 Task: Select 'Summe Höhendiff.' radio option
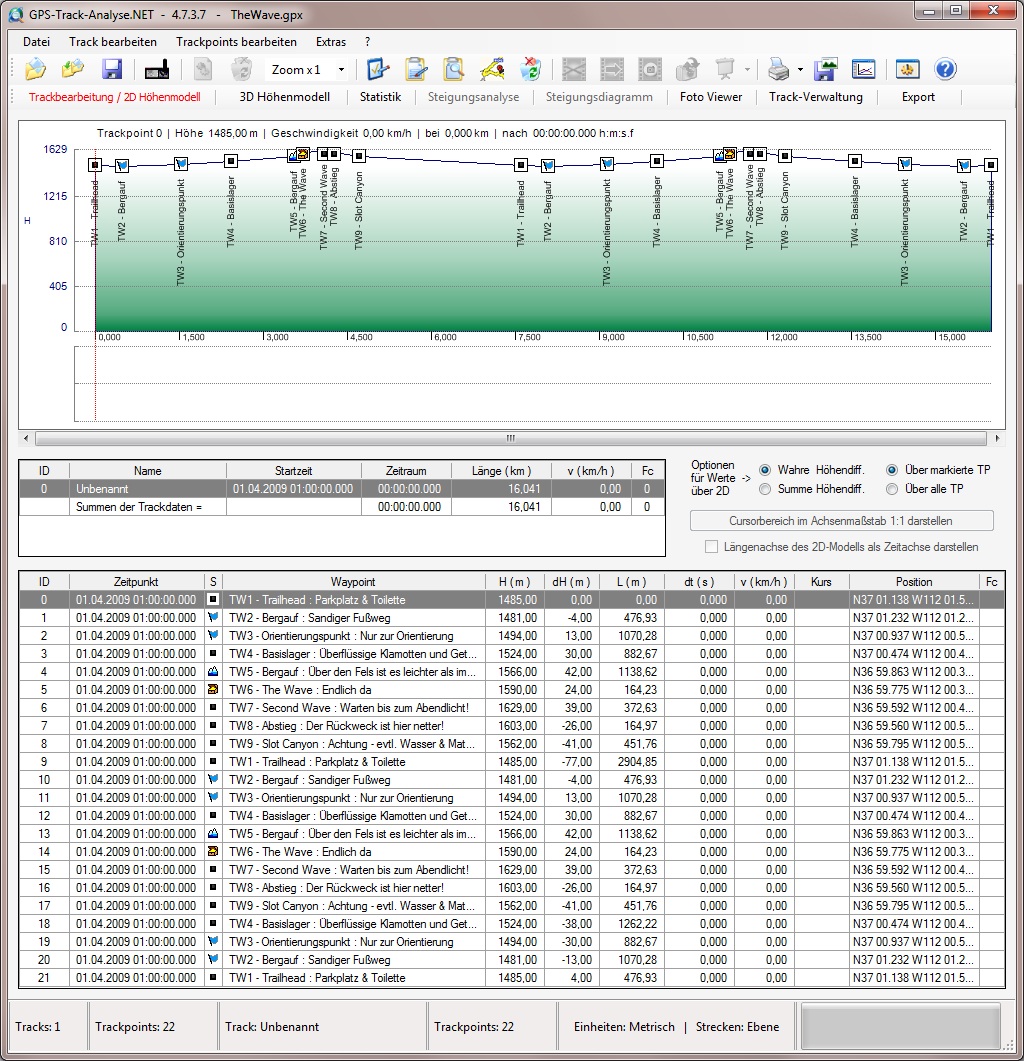tap(766, 489)
